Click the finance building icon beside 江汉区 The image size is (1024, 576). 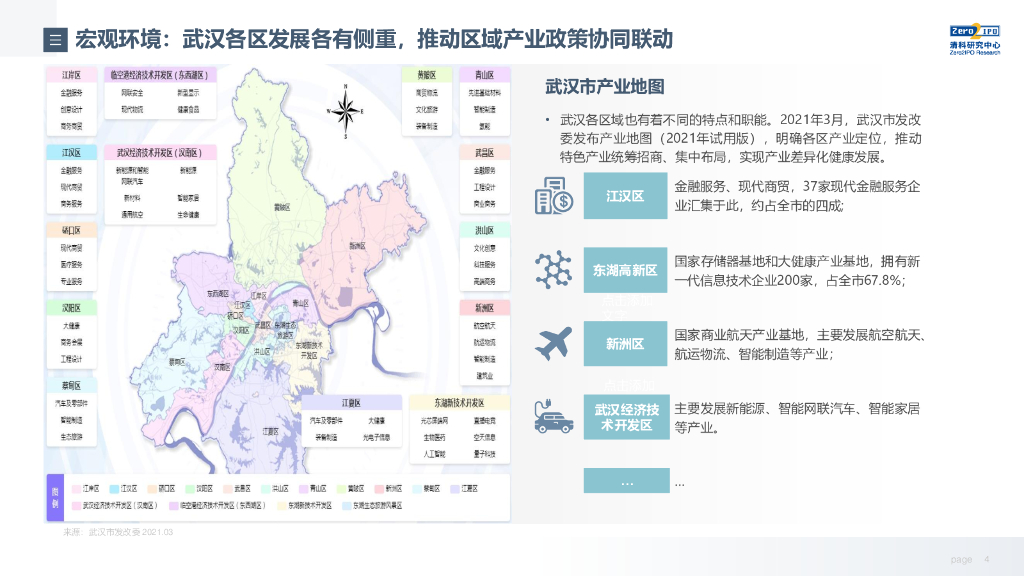[x=554, y=195]
